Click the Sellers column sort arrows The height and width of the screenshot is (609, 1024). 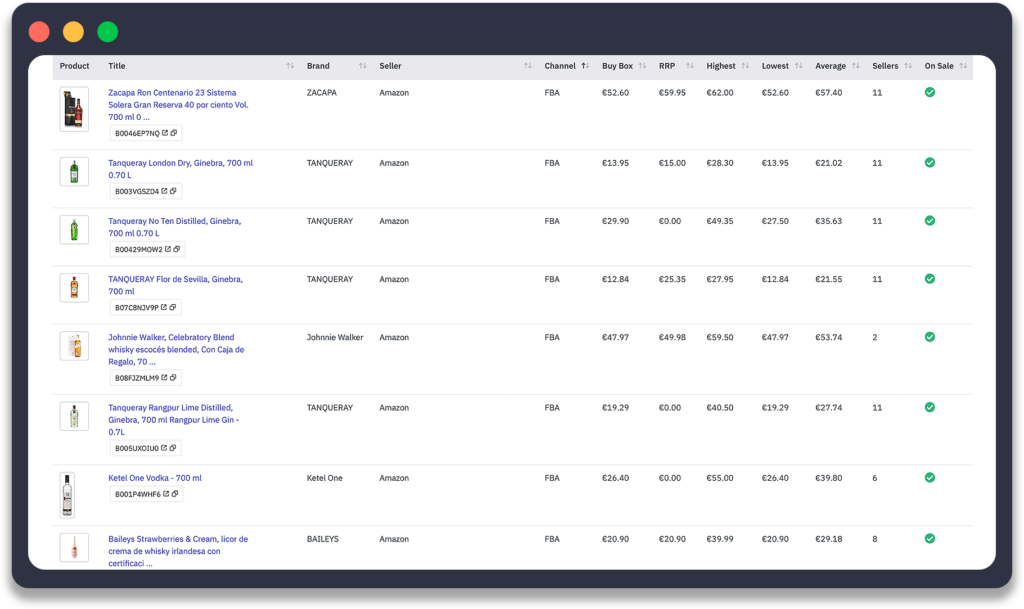[x=908, y=66]
